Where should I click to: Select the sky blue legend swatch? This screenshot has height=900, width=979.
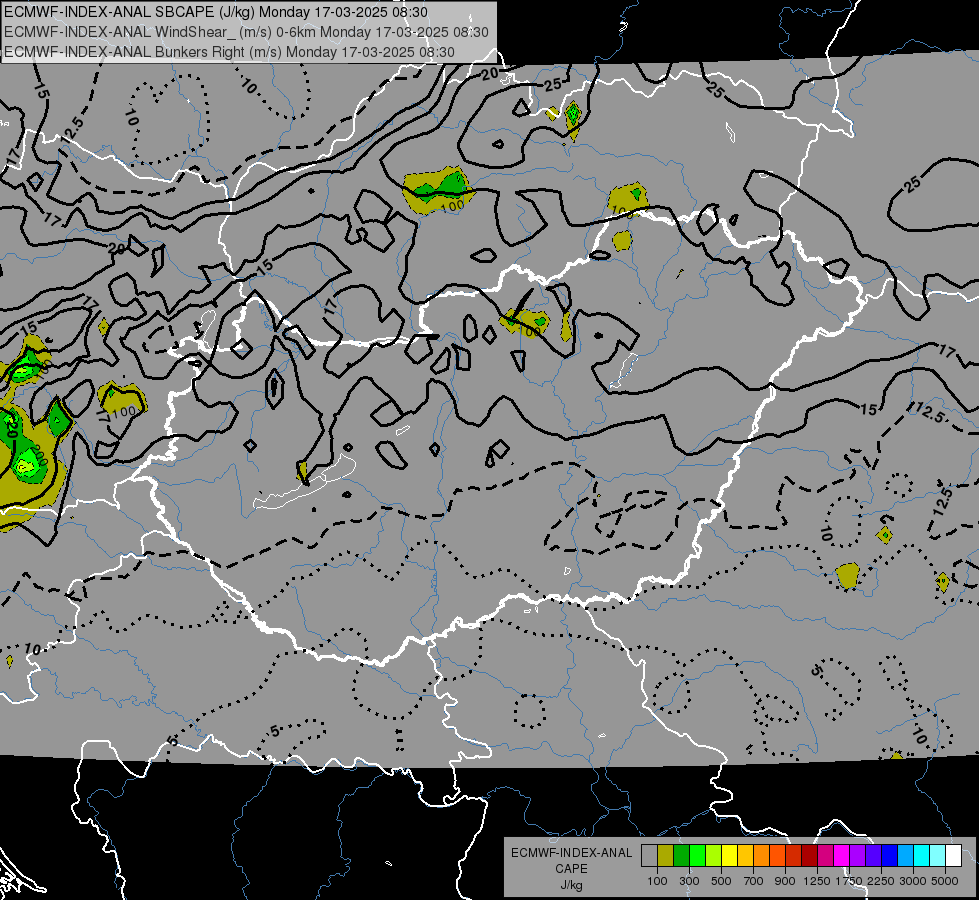point(906,856)
